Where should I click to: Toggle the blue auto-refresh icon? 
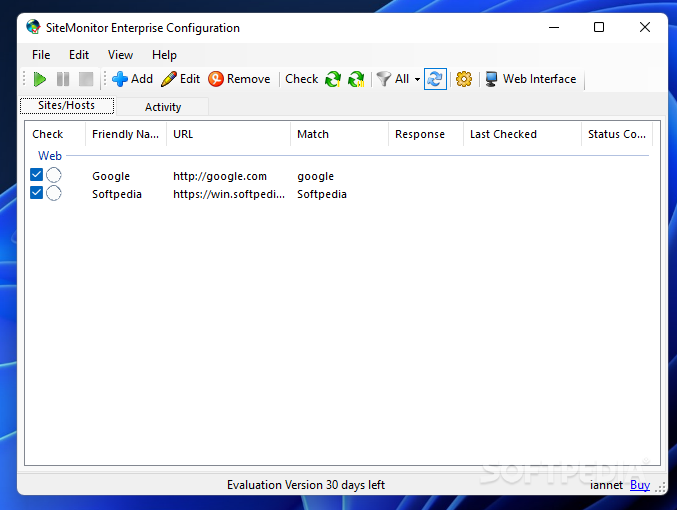tap(435, 79)
